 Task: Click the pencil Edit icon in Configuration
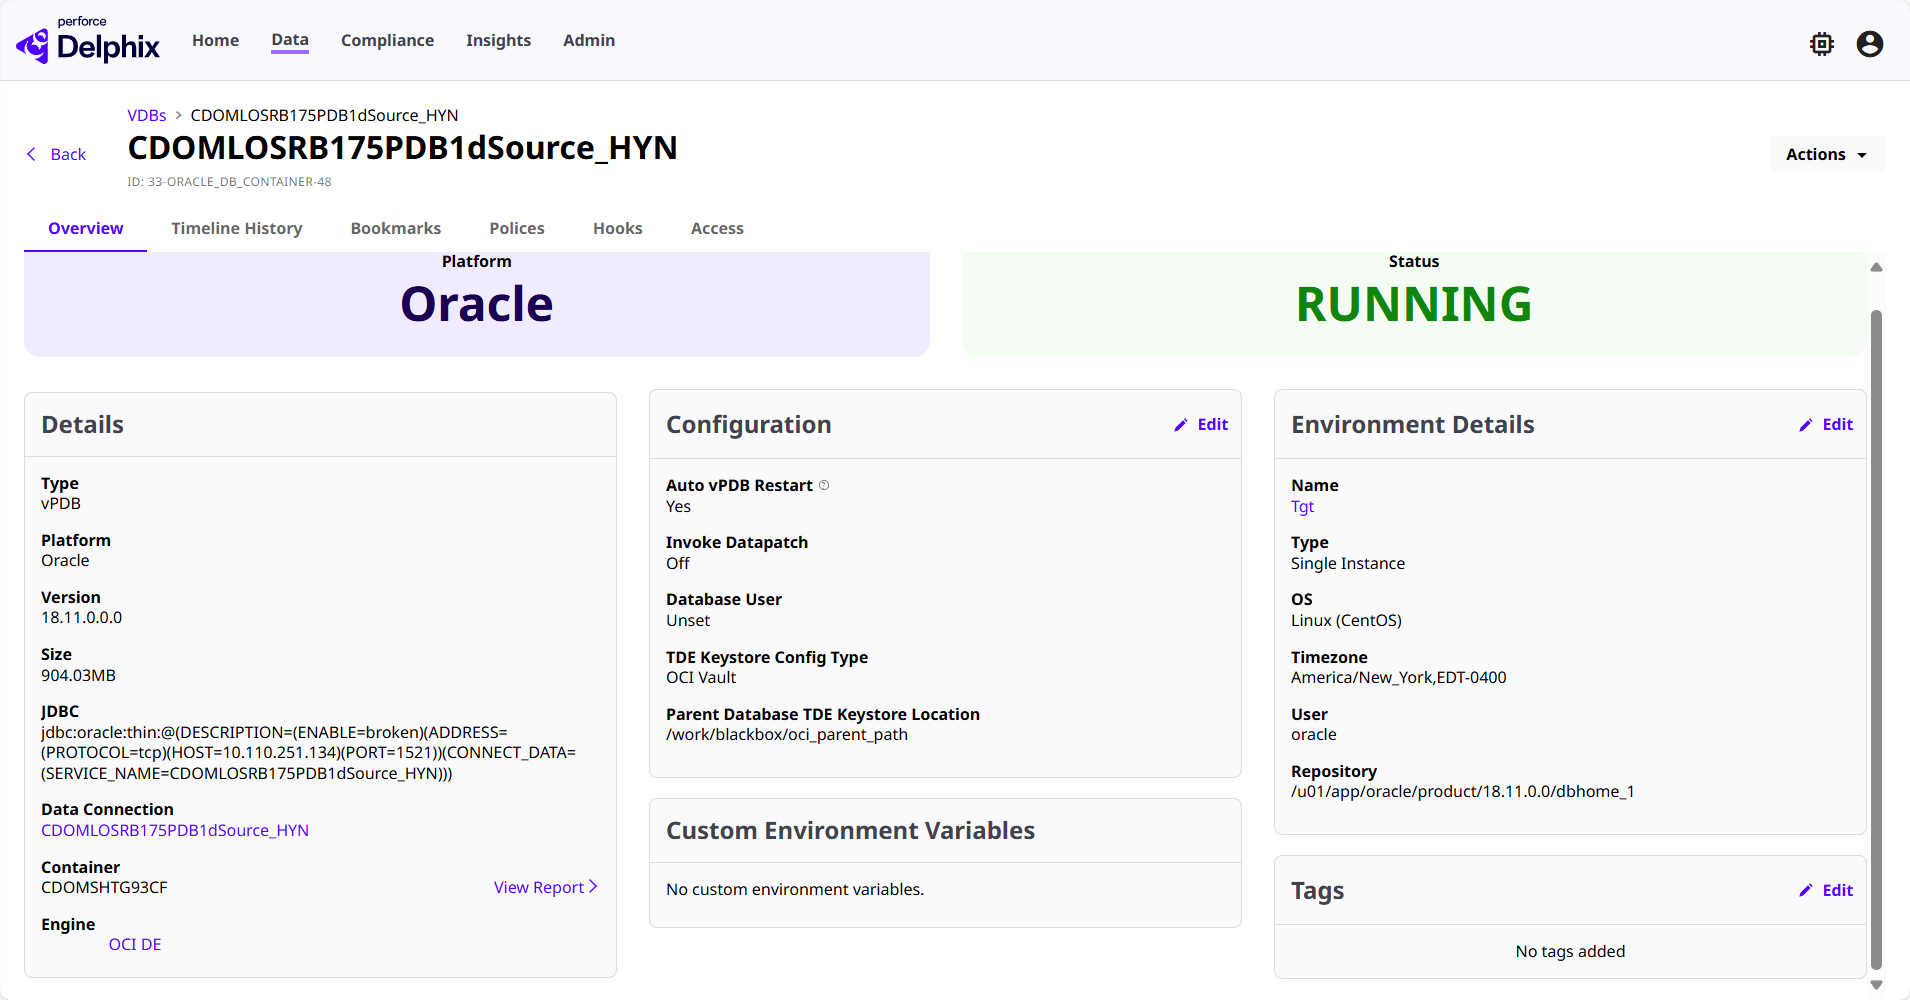[x=1181, y=425]
